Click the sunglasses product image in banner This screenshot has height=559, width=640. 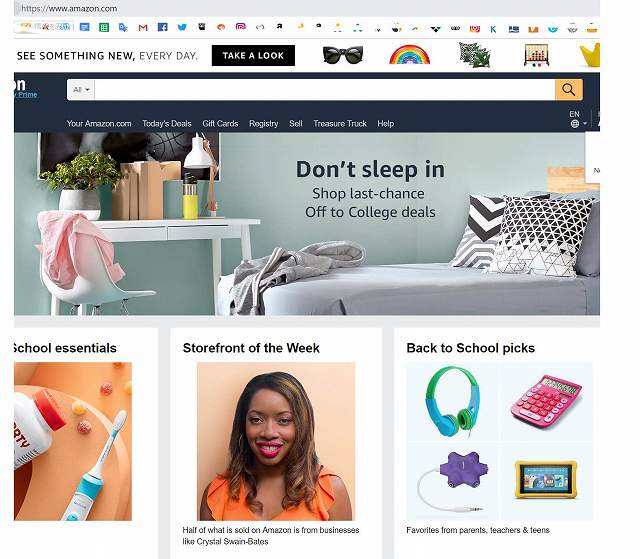coord(342,55)
